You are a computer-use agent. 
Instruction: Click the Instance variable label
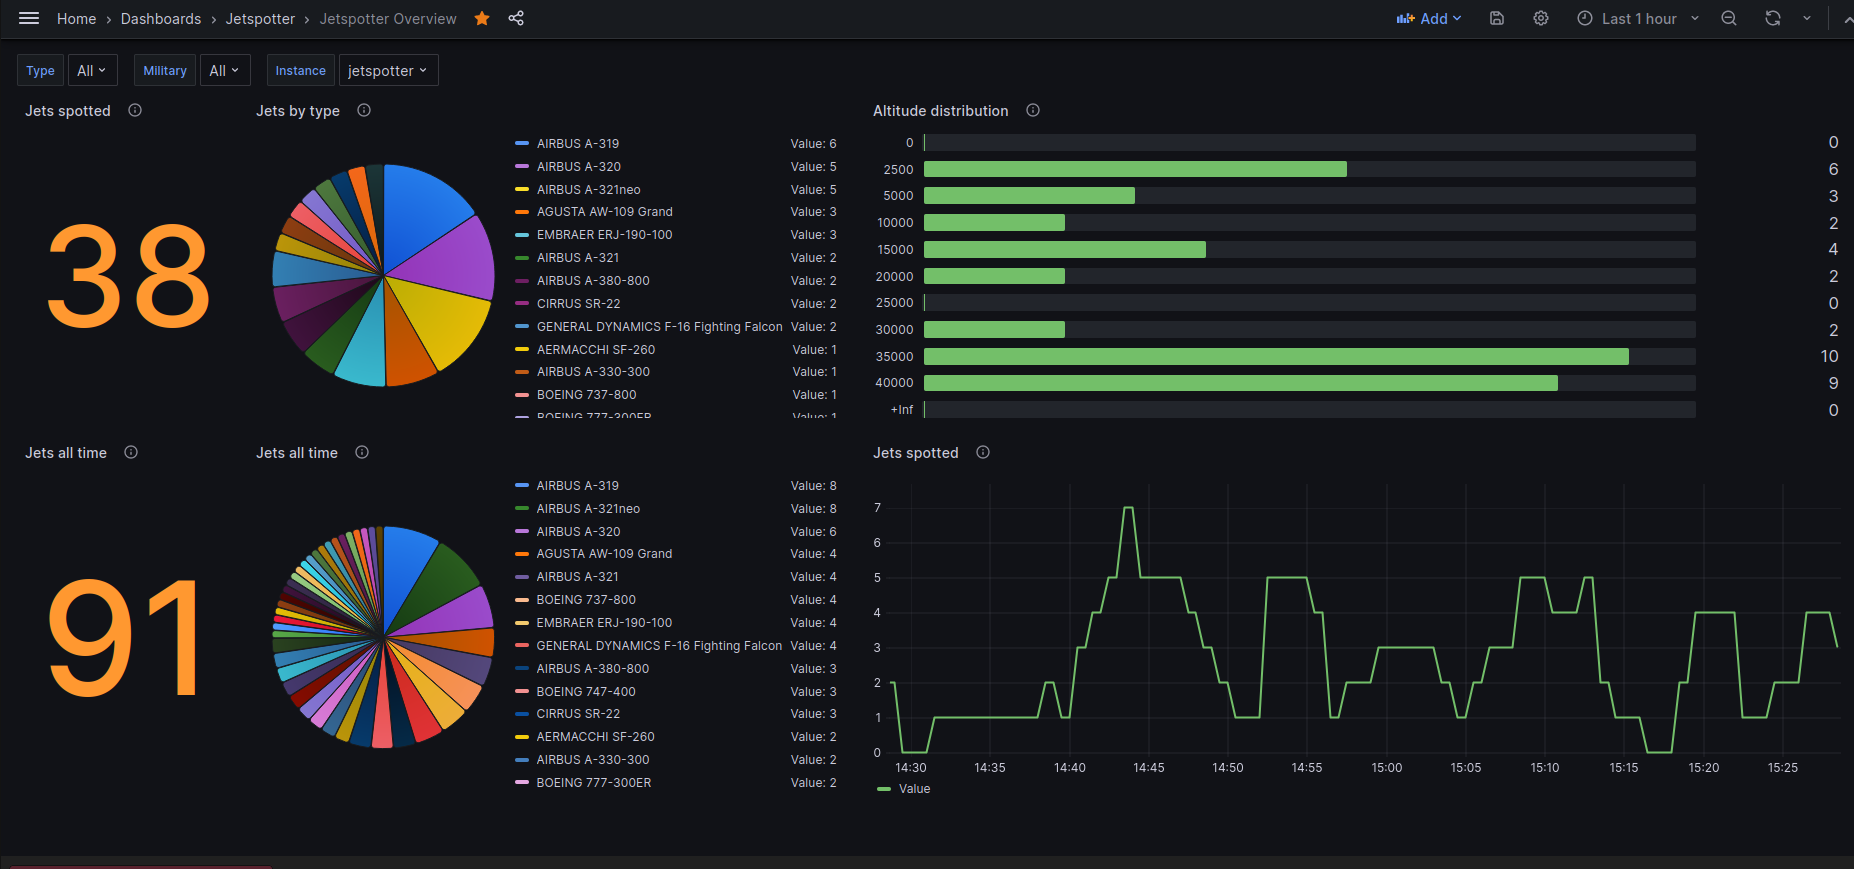(301, 71)
